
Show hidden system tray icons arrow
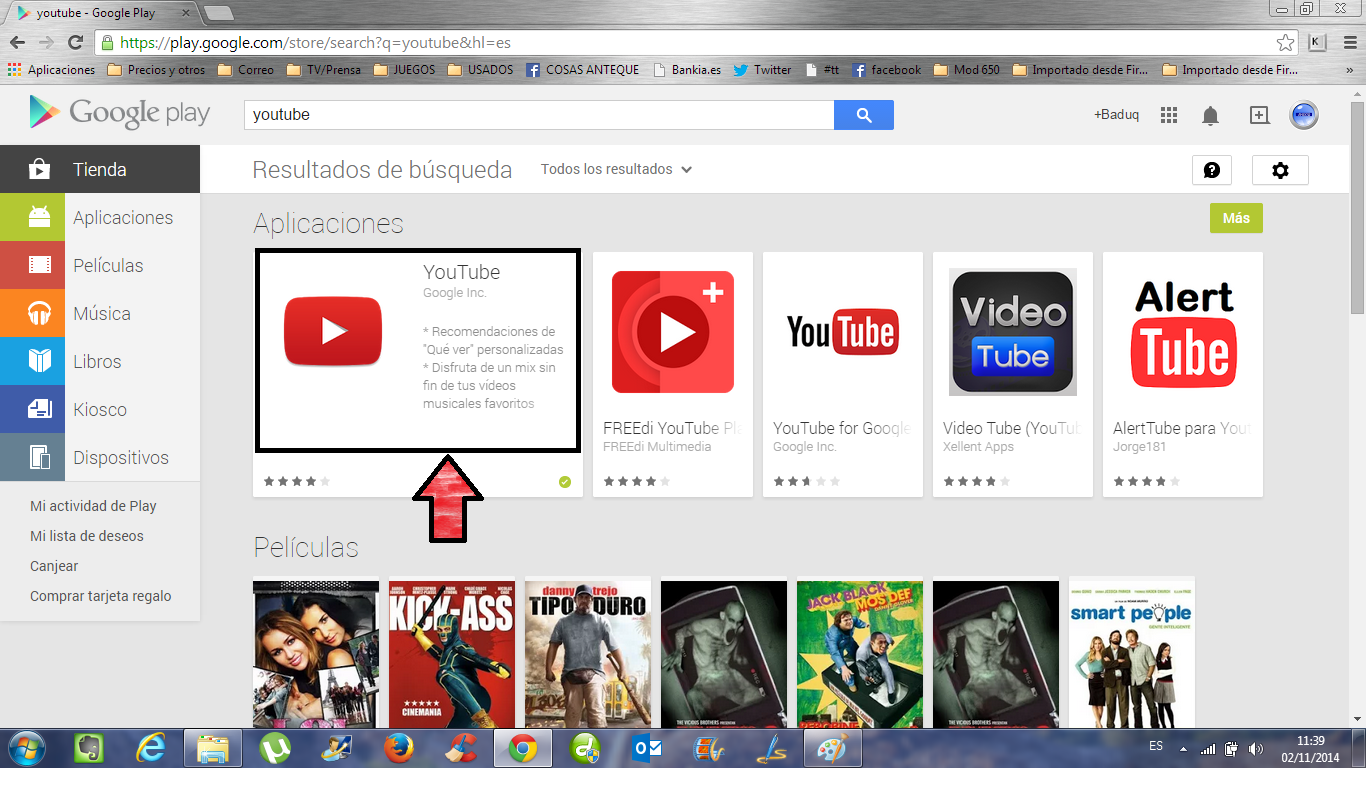[1183, 749]
